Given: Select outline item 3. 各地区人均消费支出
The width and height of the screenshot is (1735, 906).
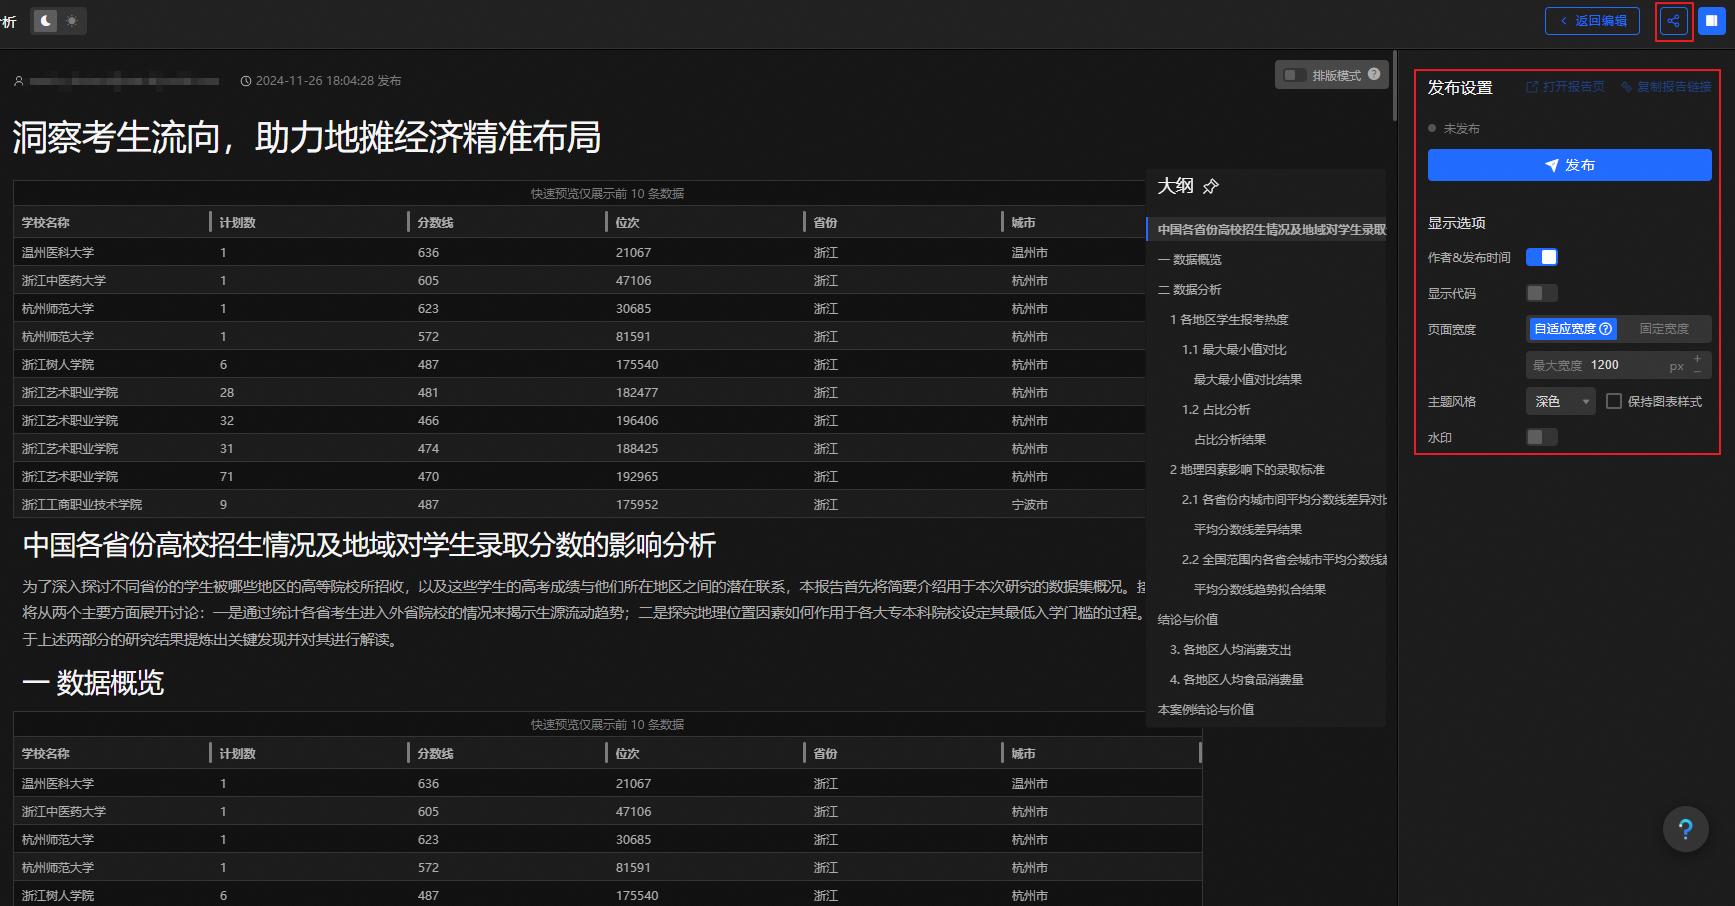Looking at the screenshot, I should tap(1230, 650).
